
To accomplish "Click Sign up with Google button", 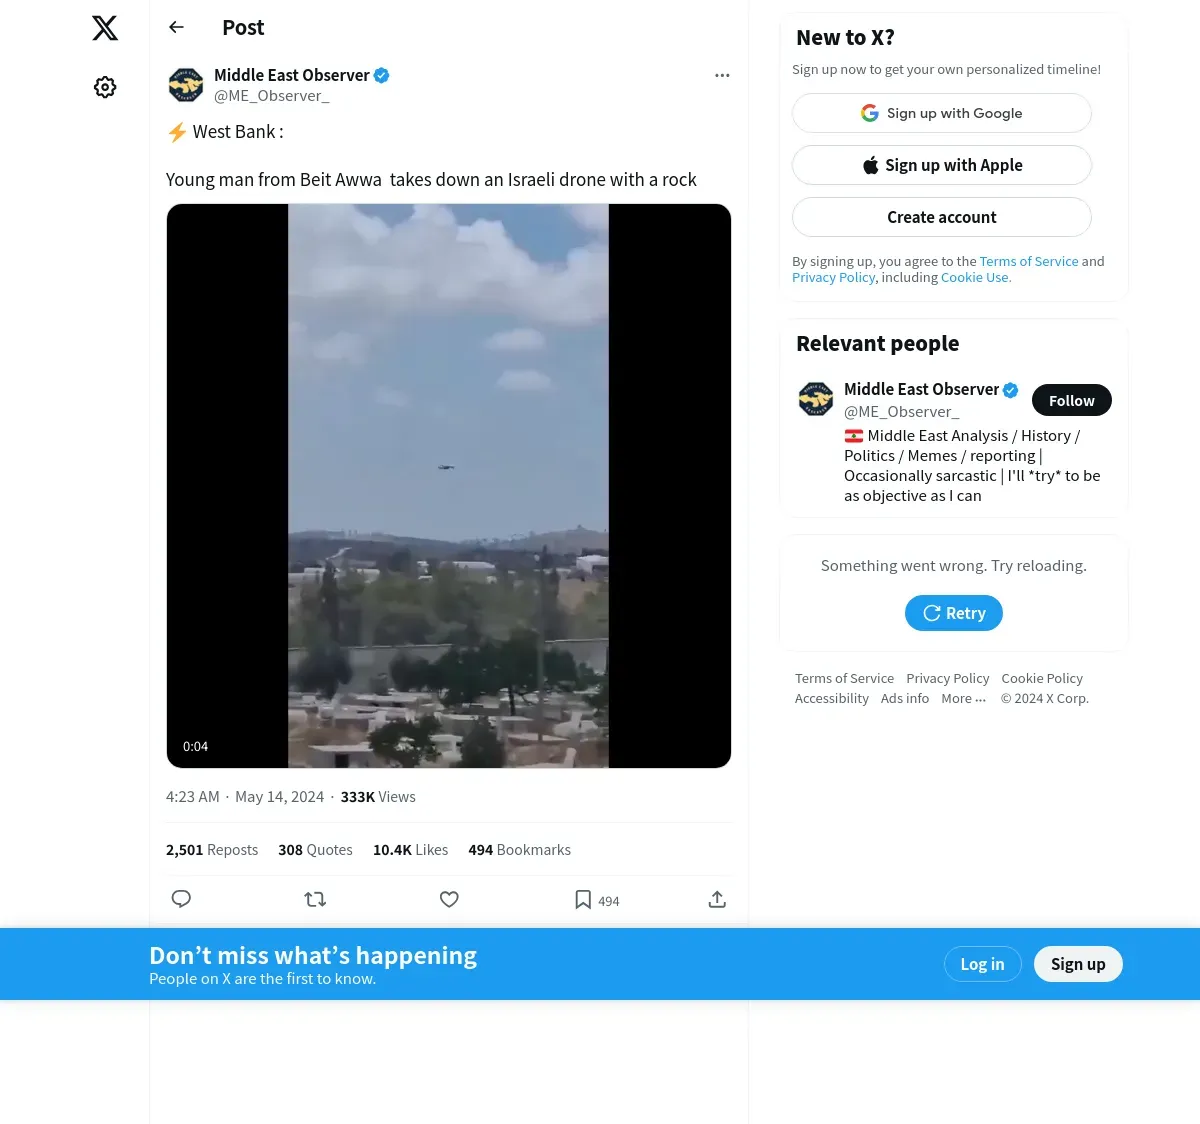I will pos(942,113).
